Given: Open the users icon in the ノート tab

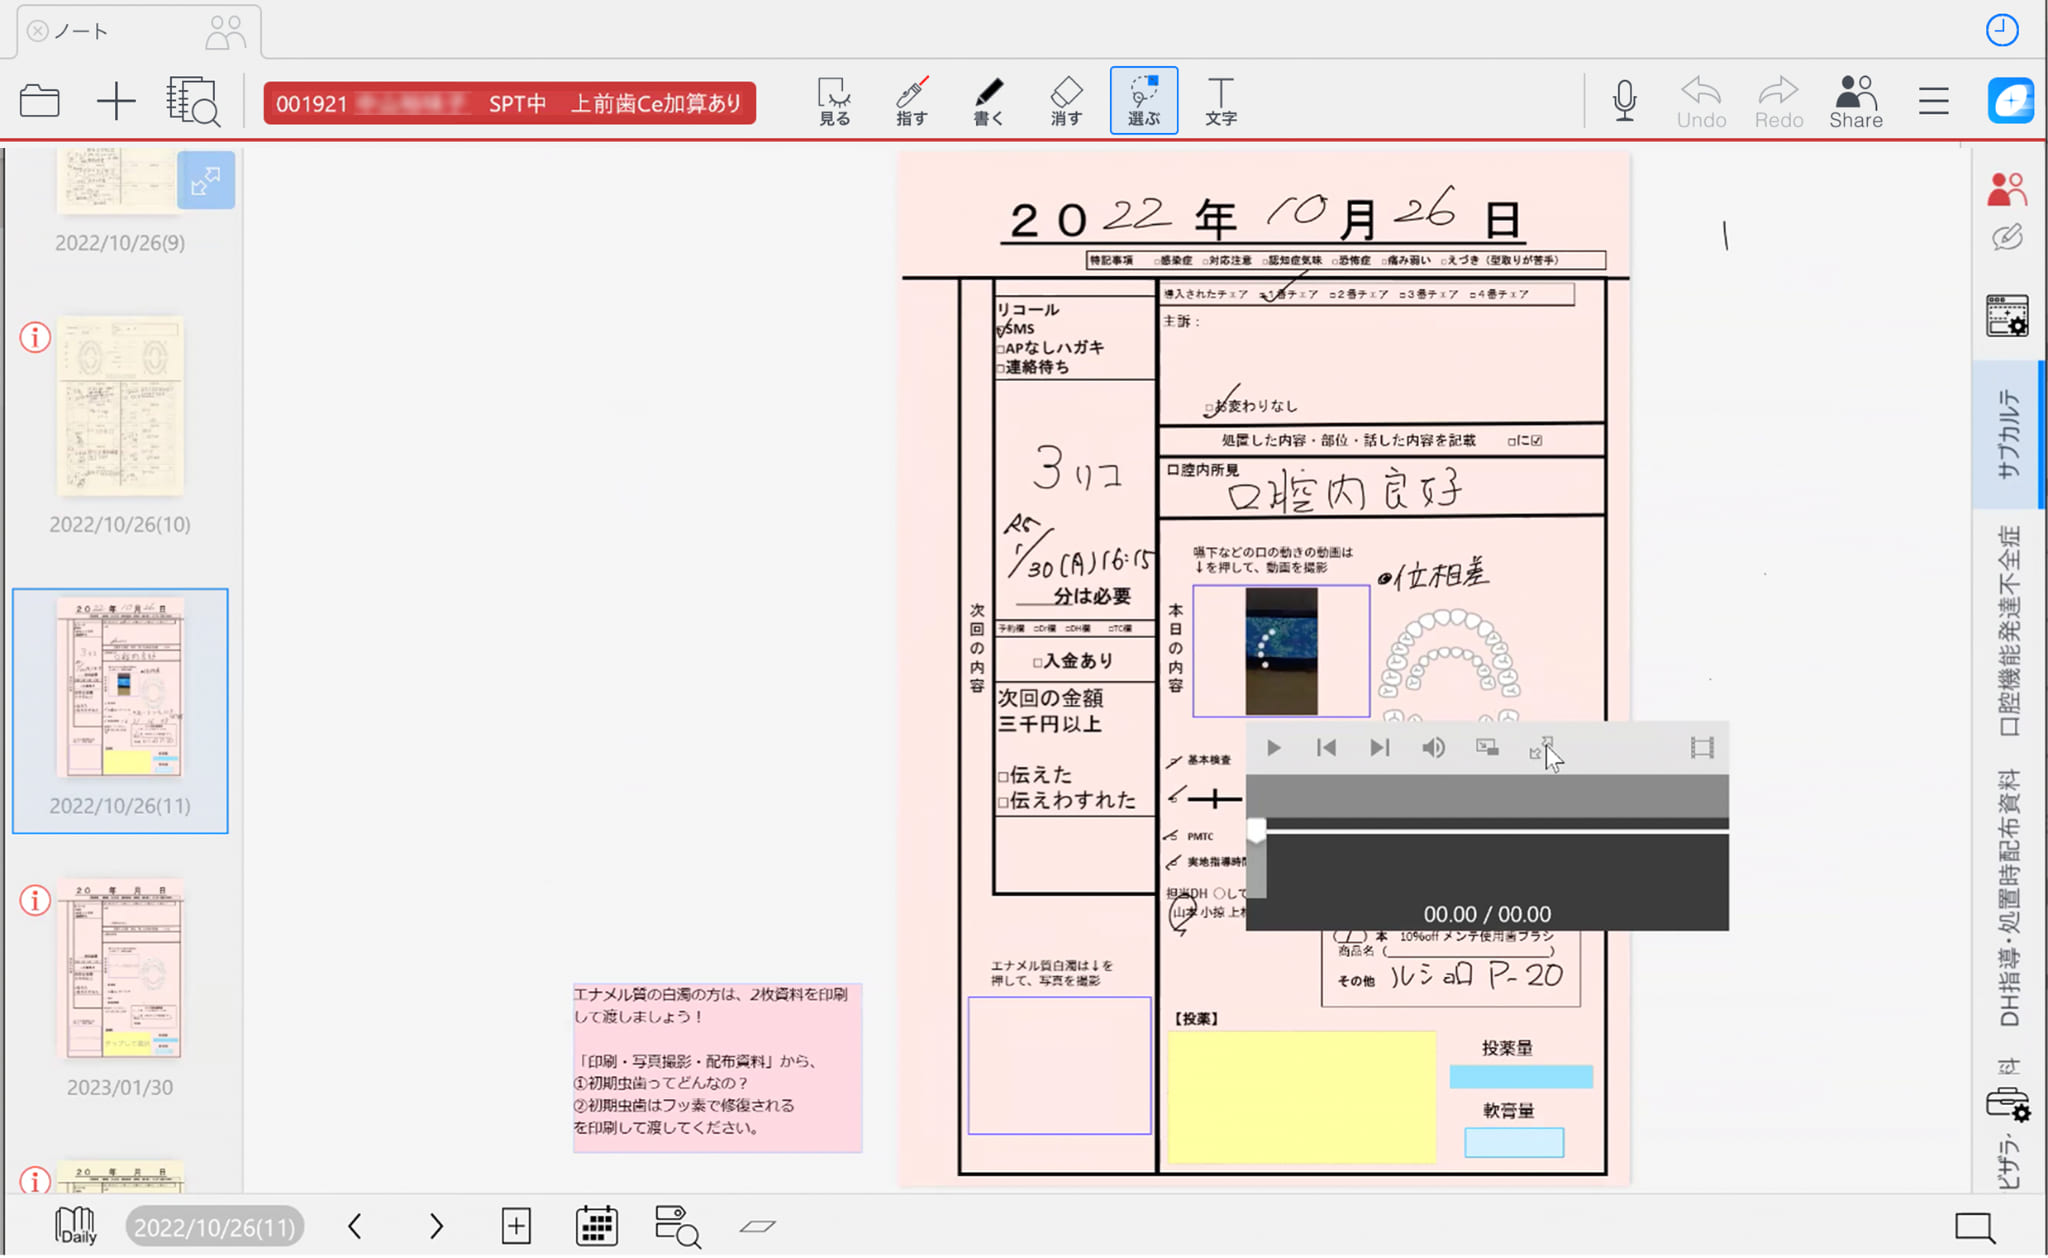Looking at the screenshot, I should click(225, 32).
